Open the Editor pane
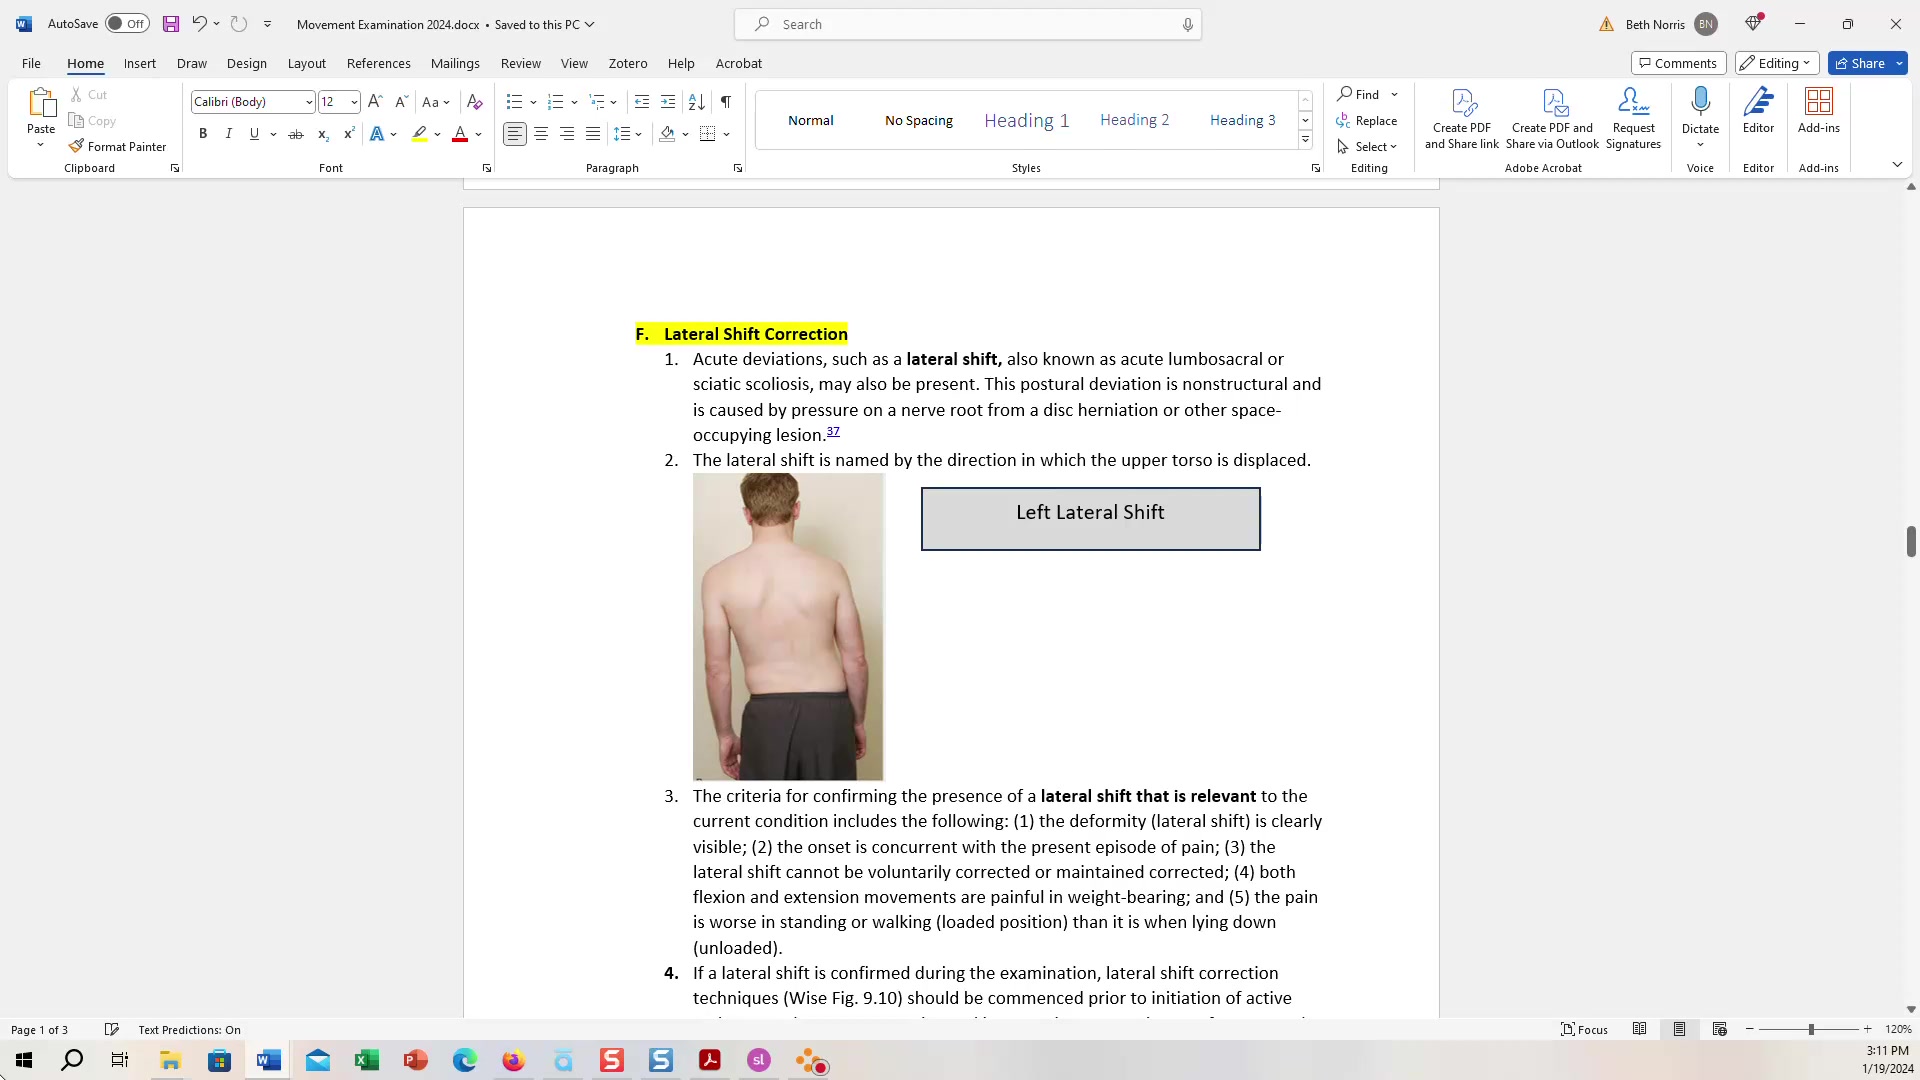The height and width of the screenshot is (1080, 1920). point(1758,110)
